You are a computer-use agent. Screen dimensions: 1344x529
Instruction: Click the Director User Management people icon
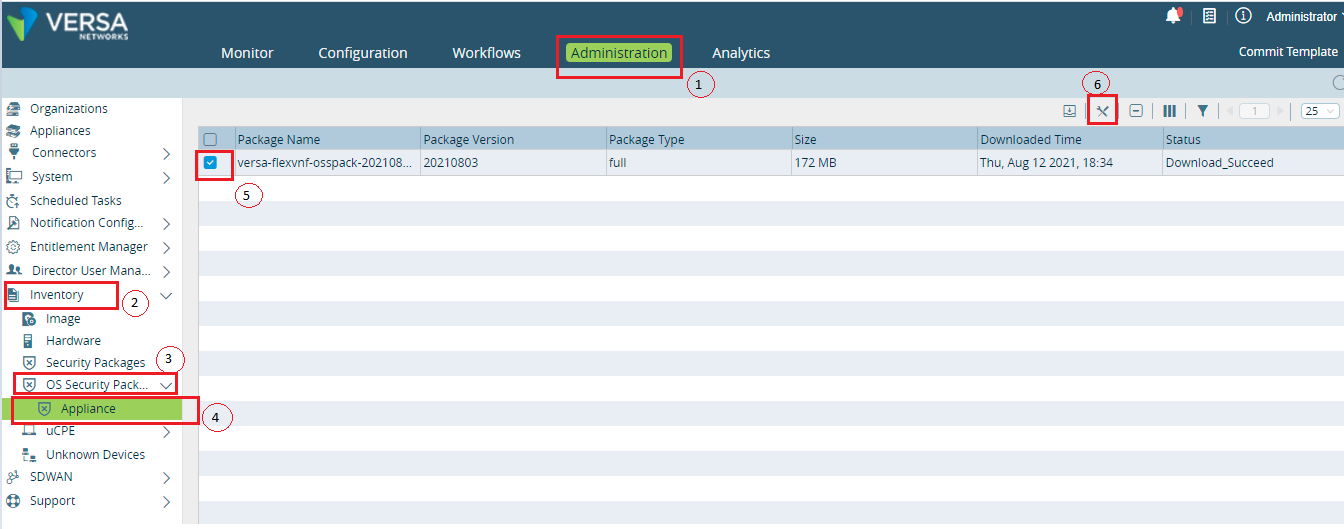pyautogui.click(x=13, y=270)
